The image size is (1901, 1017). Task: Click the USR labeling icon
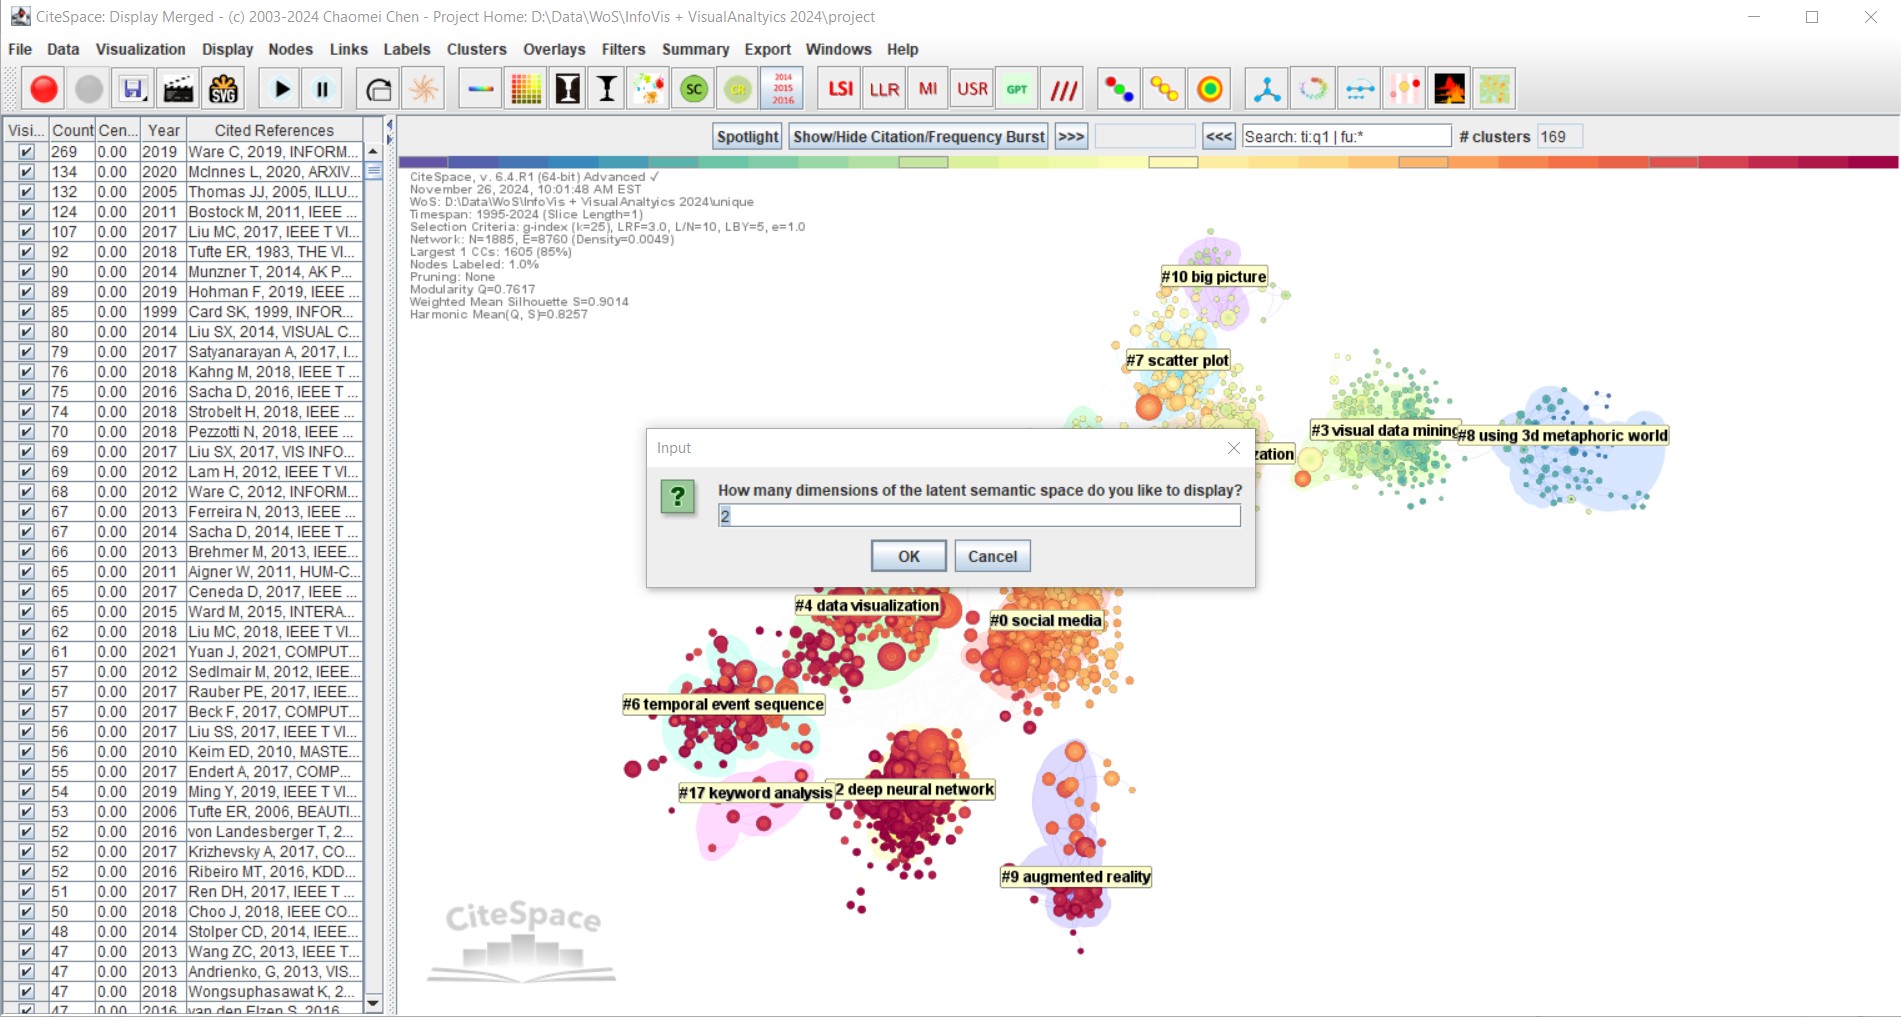pos(972,89)
